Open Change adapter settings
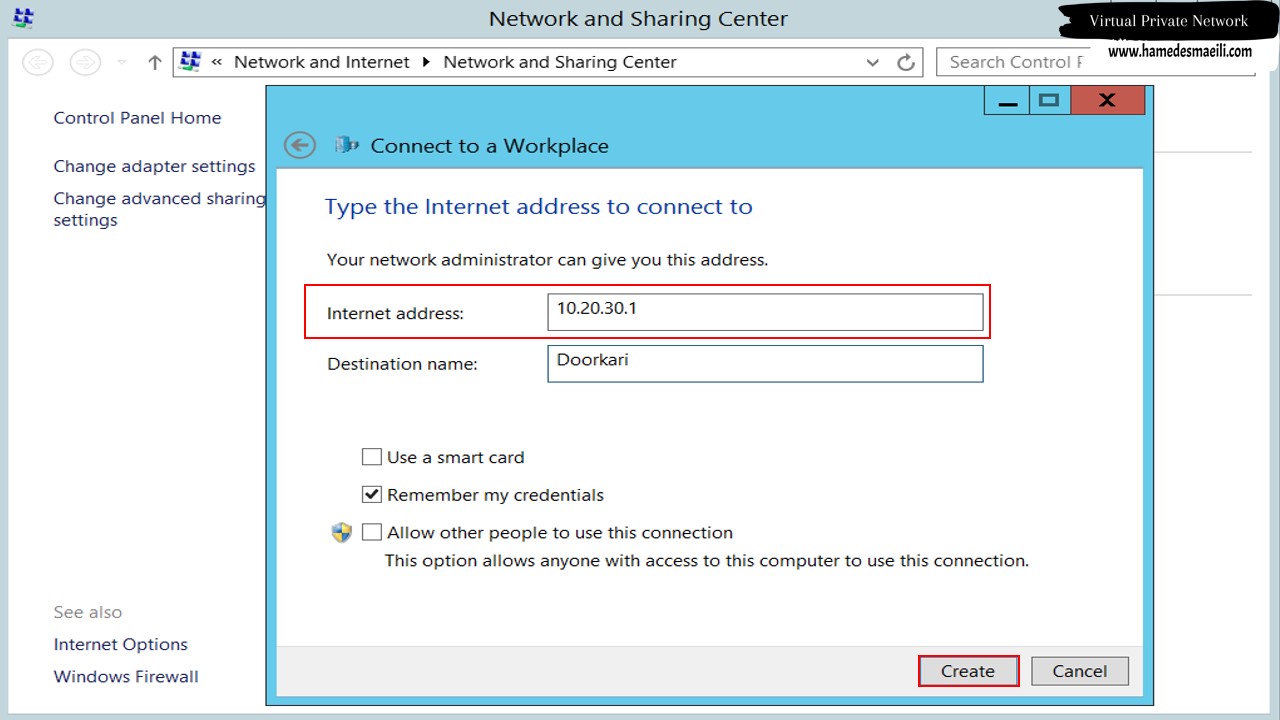The height and width of the screenshot is (720, 1280). pos(154,166)
